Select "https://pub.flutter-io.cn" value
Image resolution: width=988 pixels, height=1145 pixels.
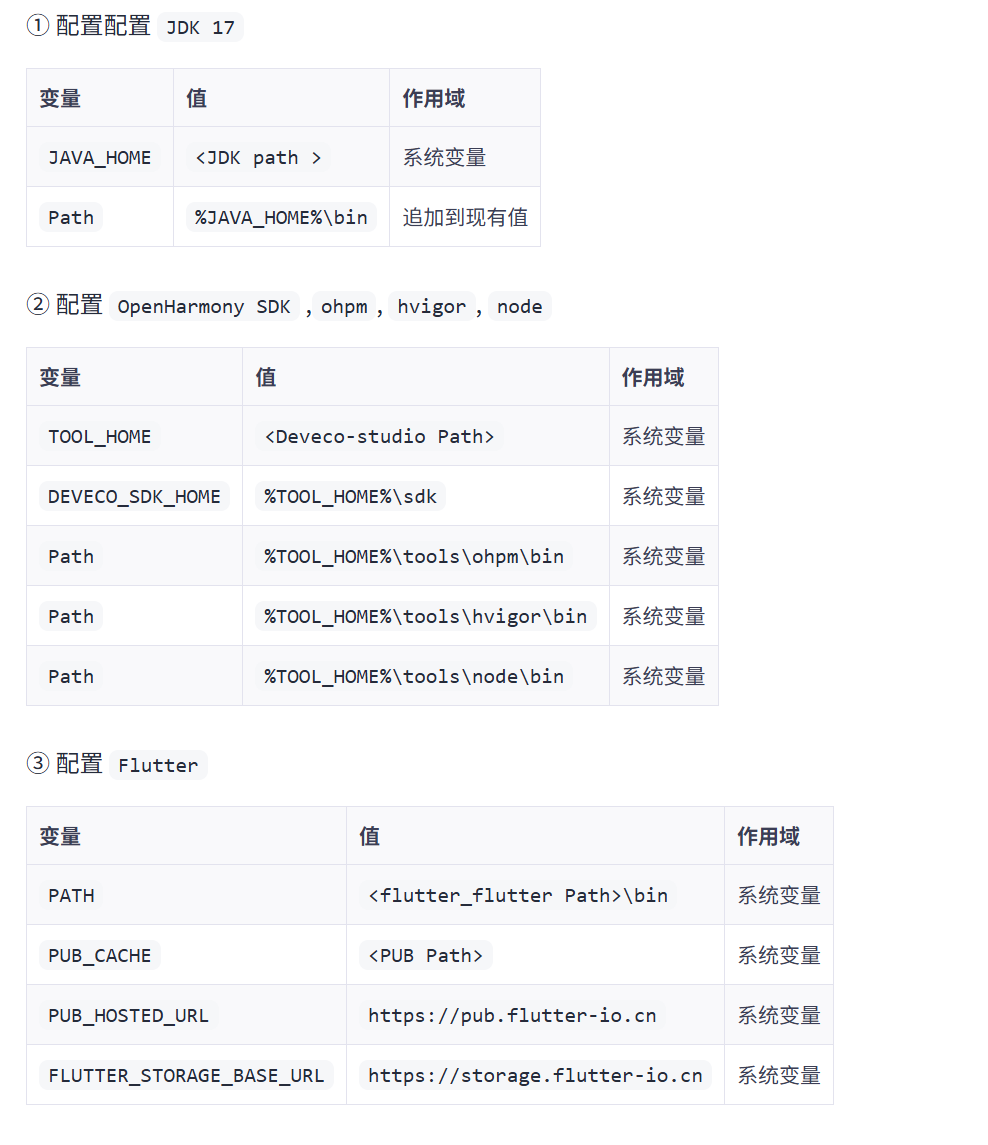click(x=512, y=1015)
